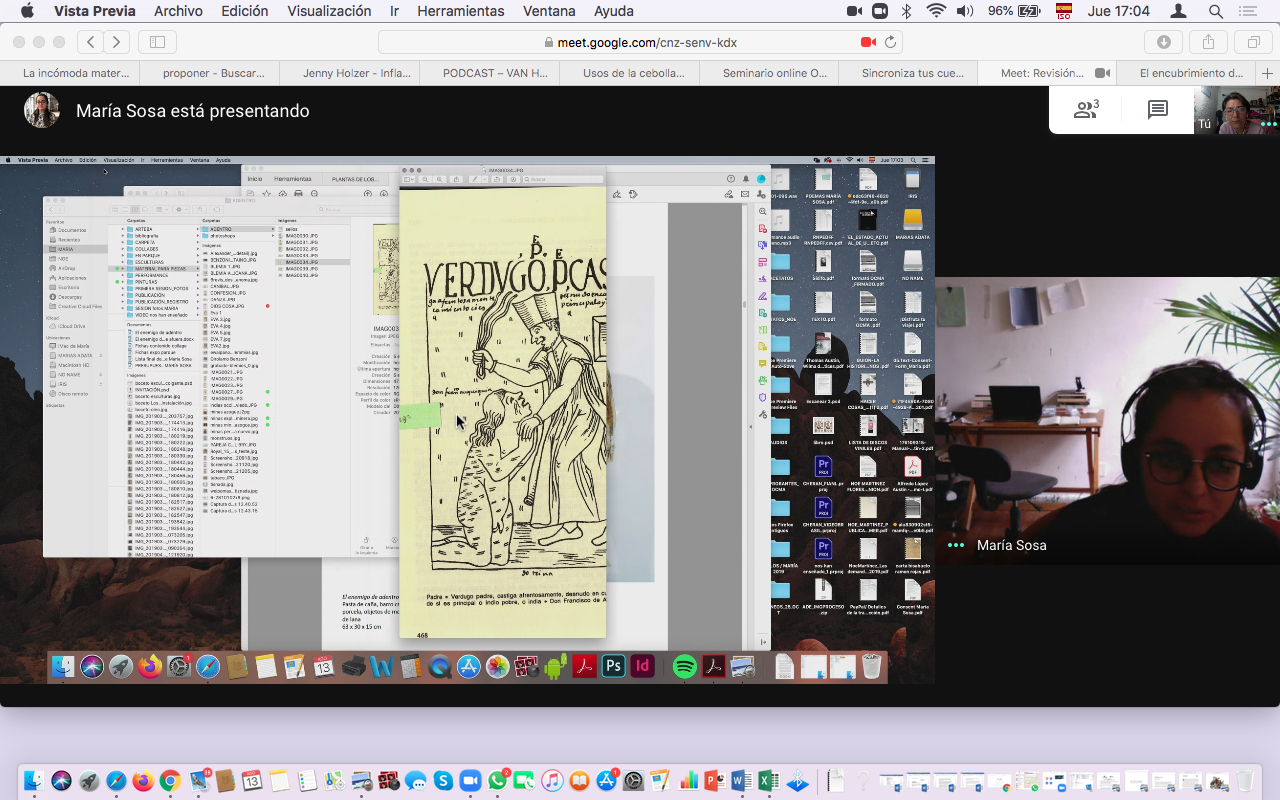Launch Siri from the Dock

(61, 780)
